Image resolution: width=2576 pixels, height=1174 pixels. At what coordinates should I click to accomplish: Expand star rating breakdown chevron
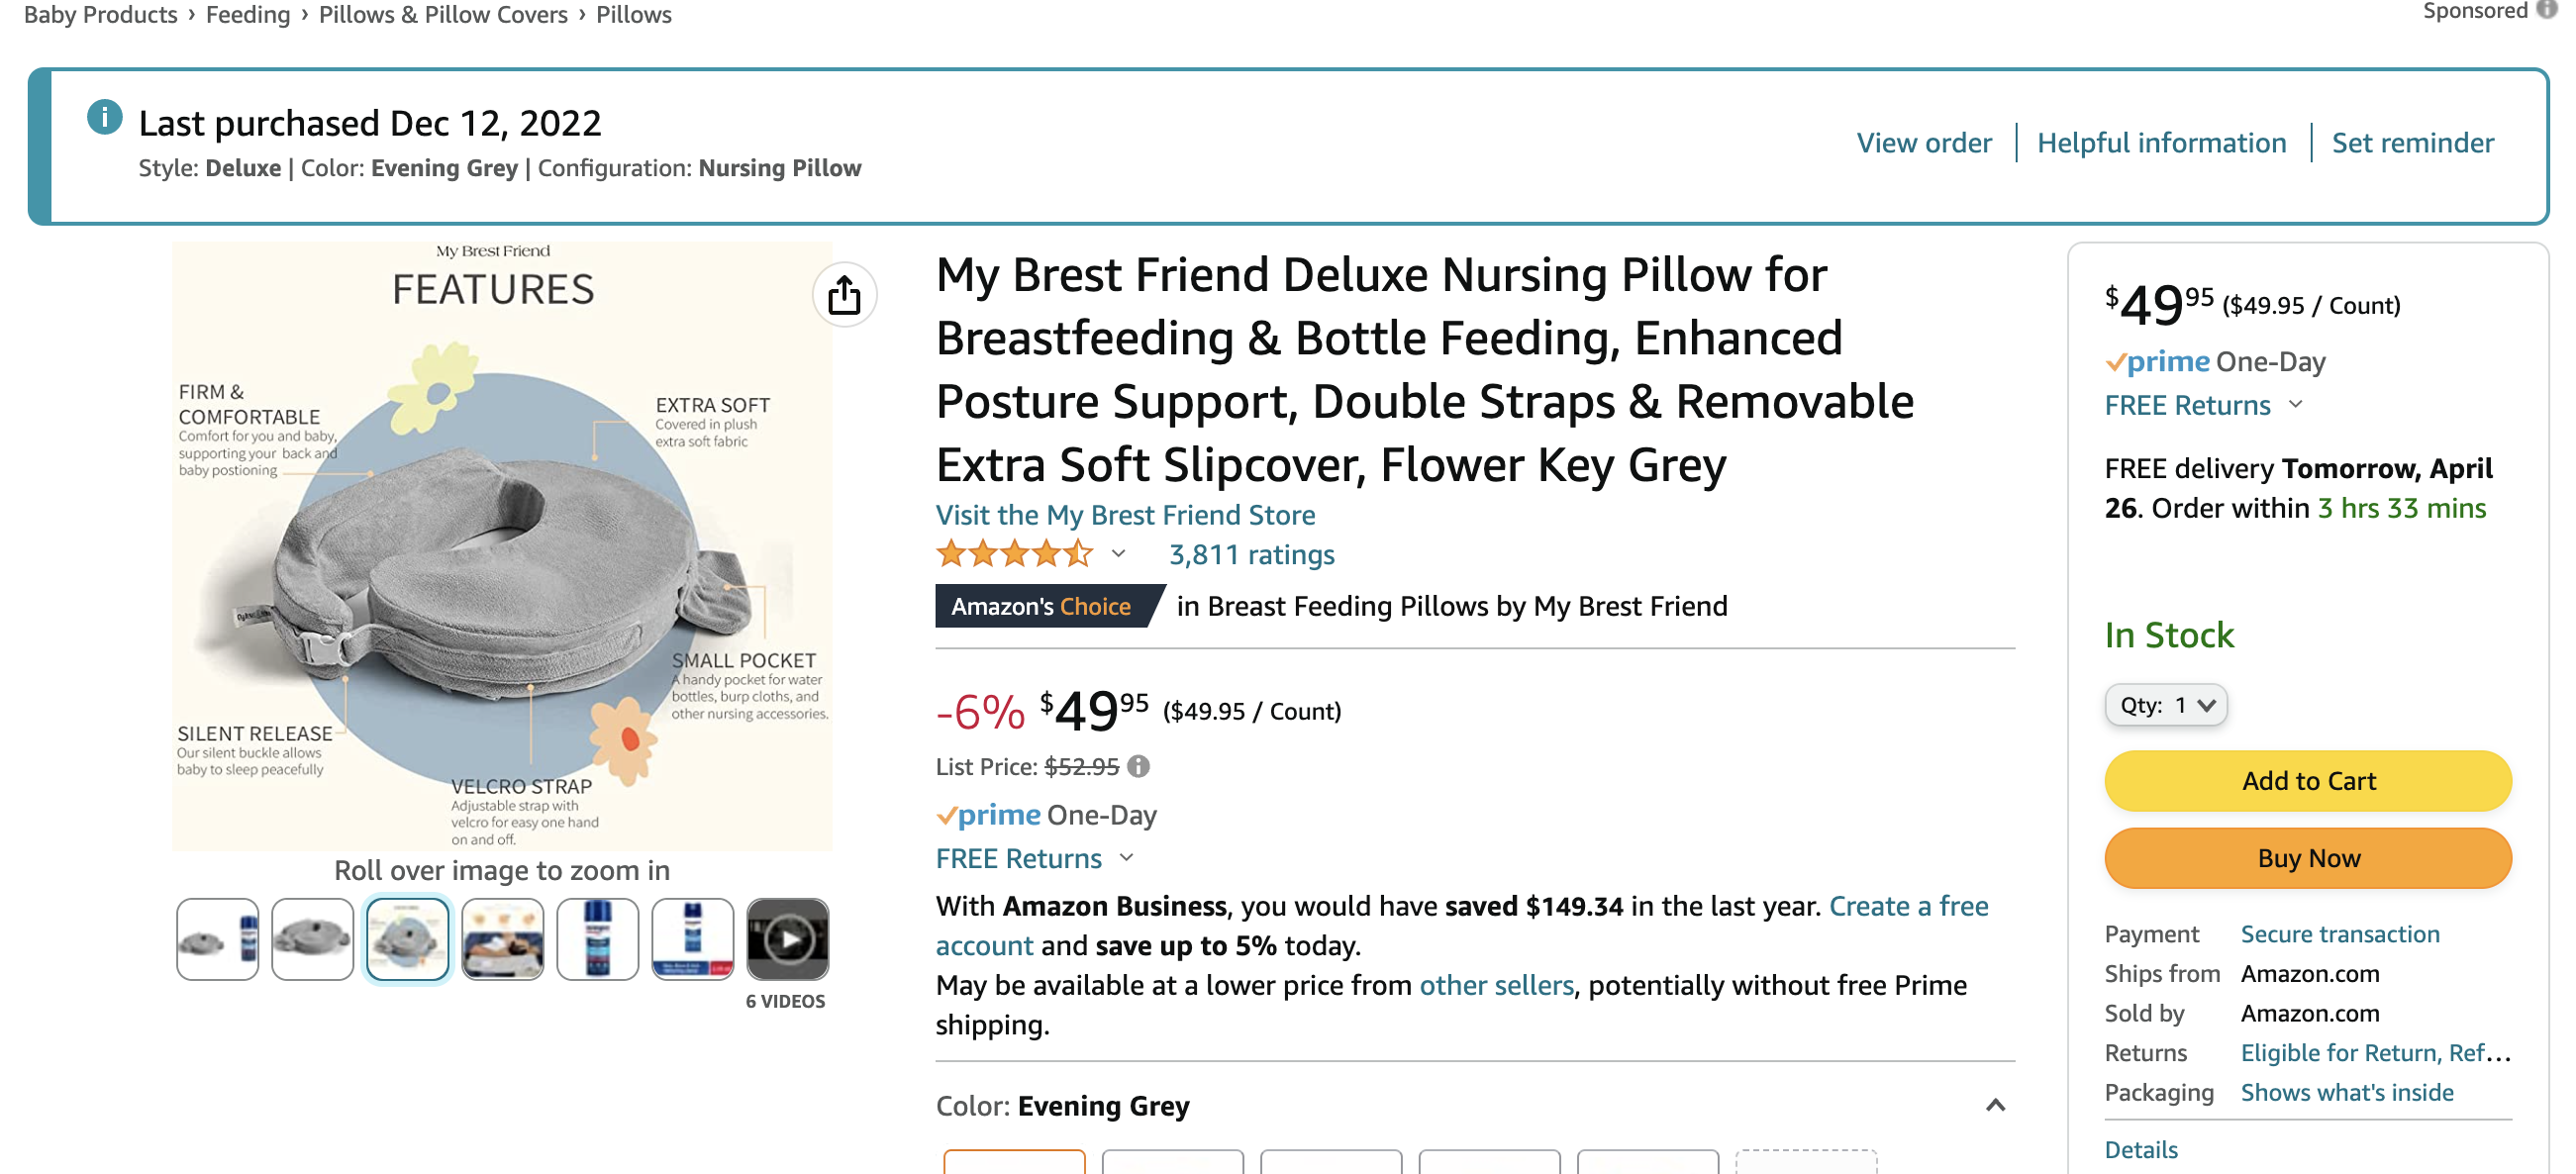(1118, 554)
